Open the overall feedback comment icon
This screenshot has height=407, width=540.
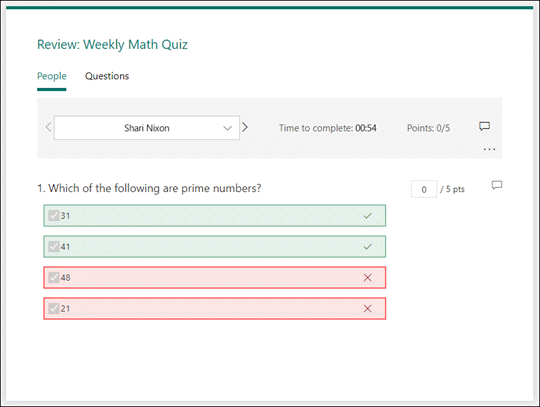(484, 126)
